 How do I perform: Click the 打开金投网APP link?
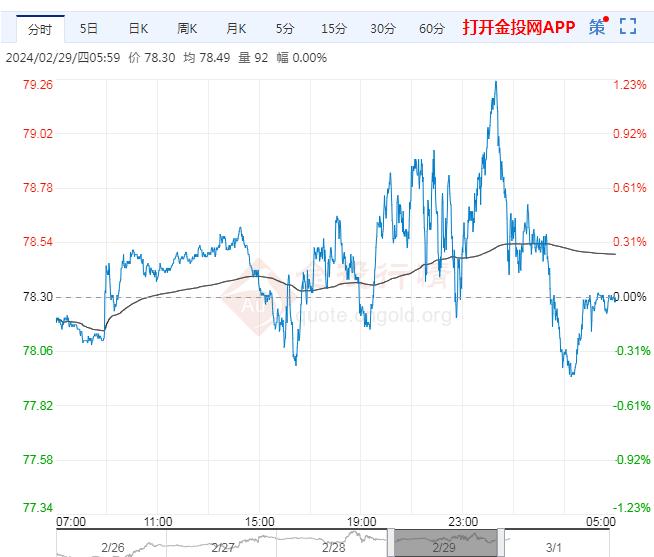(519, 28)
